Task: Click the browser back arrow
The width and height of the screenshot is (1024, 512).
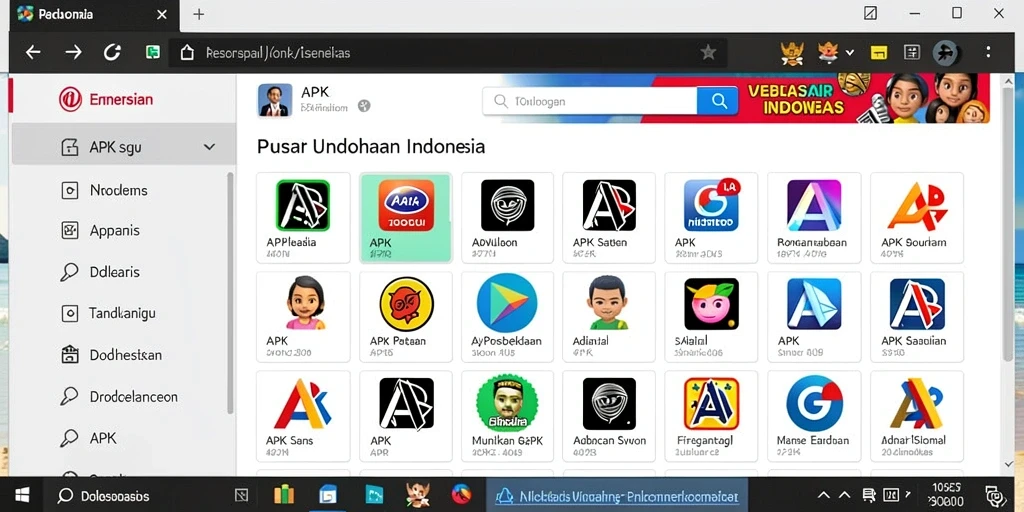Action: (33, 52)
